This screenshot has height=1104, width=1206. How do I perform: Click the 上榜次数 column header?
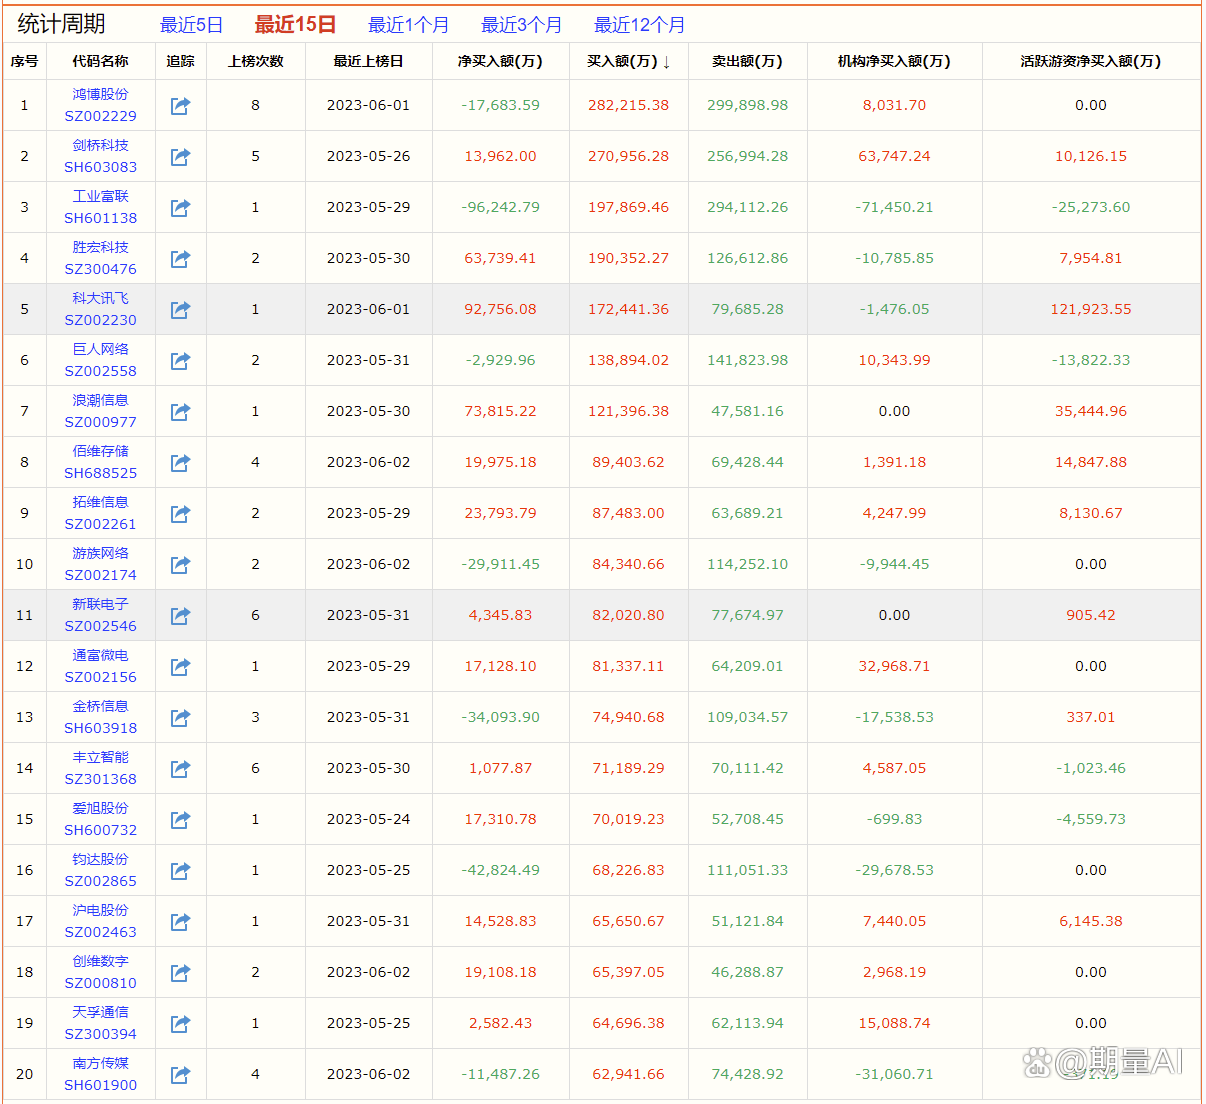tap(255, 61)
